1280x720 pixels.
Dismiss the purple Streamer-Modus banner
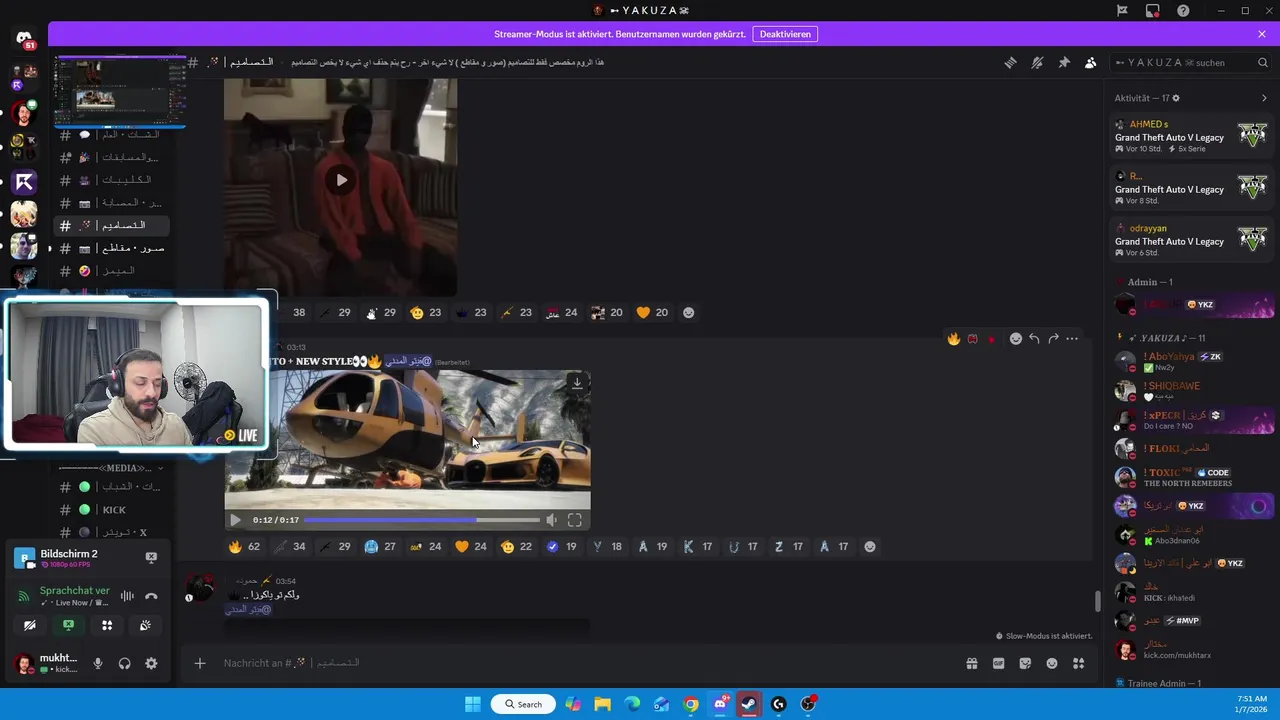click(1262, 34)
